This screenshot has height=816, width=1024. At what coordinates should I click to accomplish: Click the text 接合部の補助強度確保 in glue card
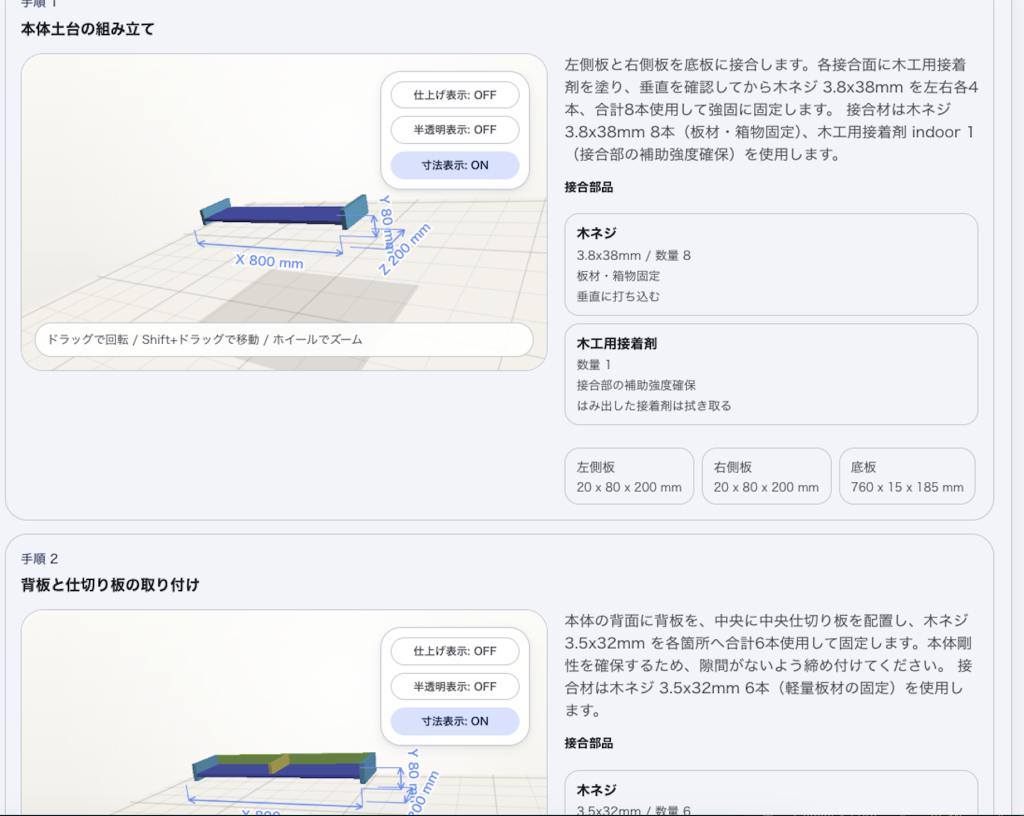[636, 385]
